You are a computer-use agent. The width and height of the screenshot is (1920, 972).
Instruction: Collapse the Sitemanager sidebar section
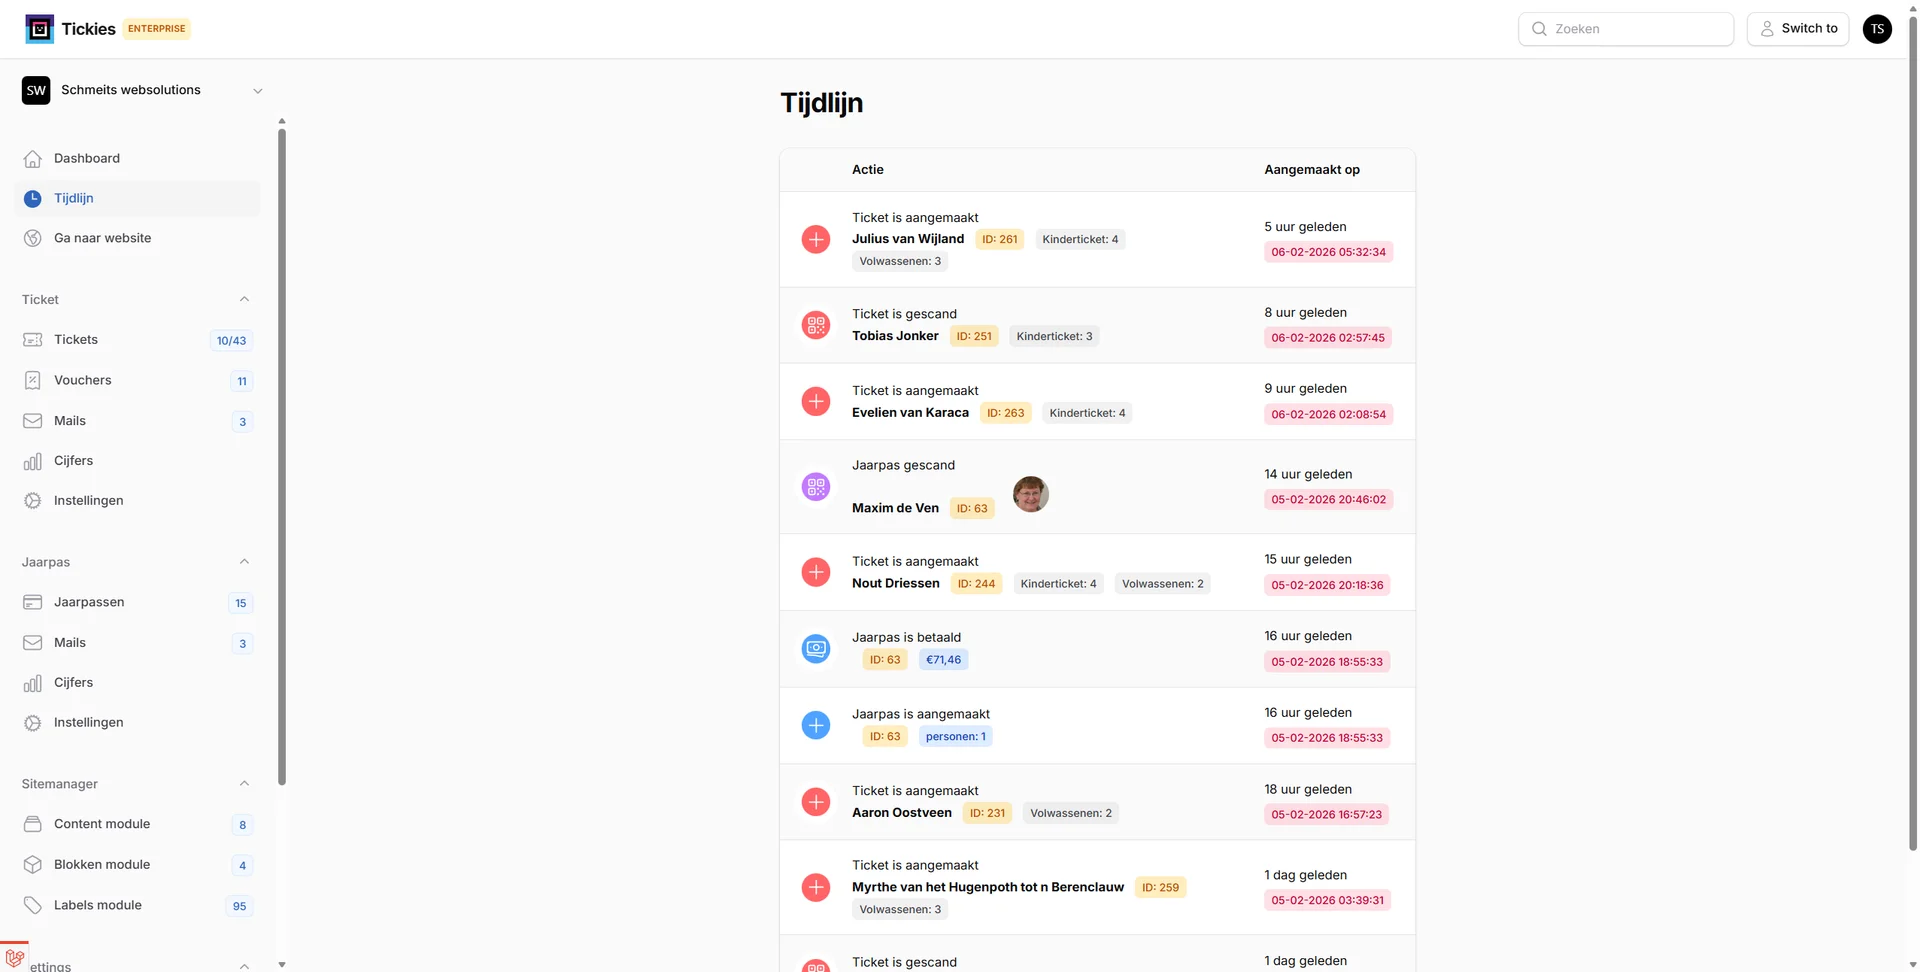(244, 784)
